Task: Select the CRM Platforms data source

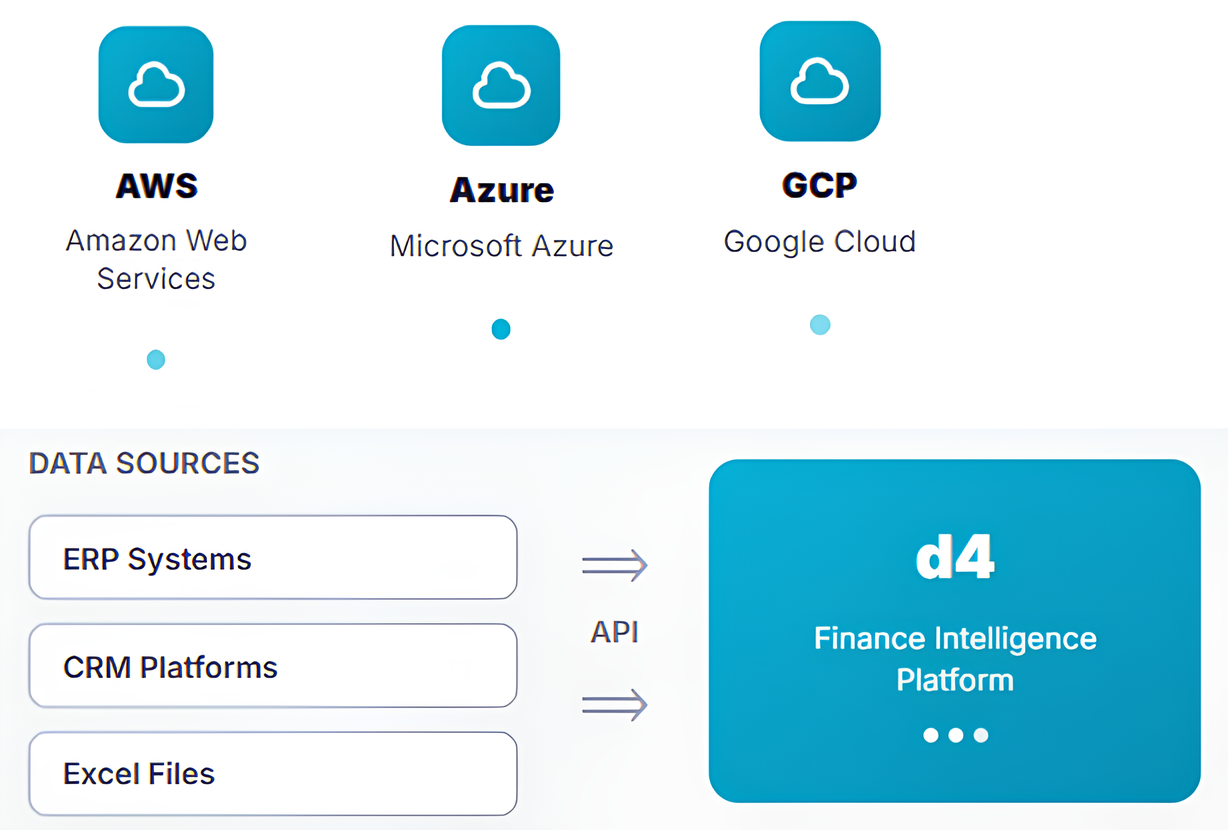Action: [x=273, y=666]
